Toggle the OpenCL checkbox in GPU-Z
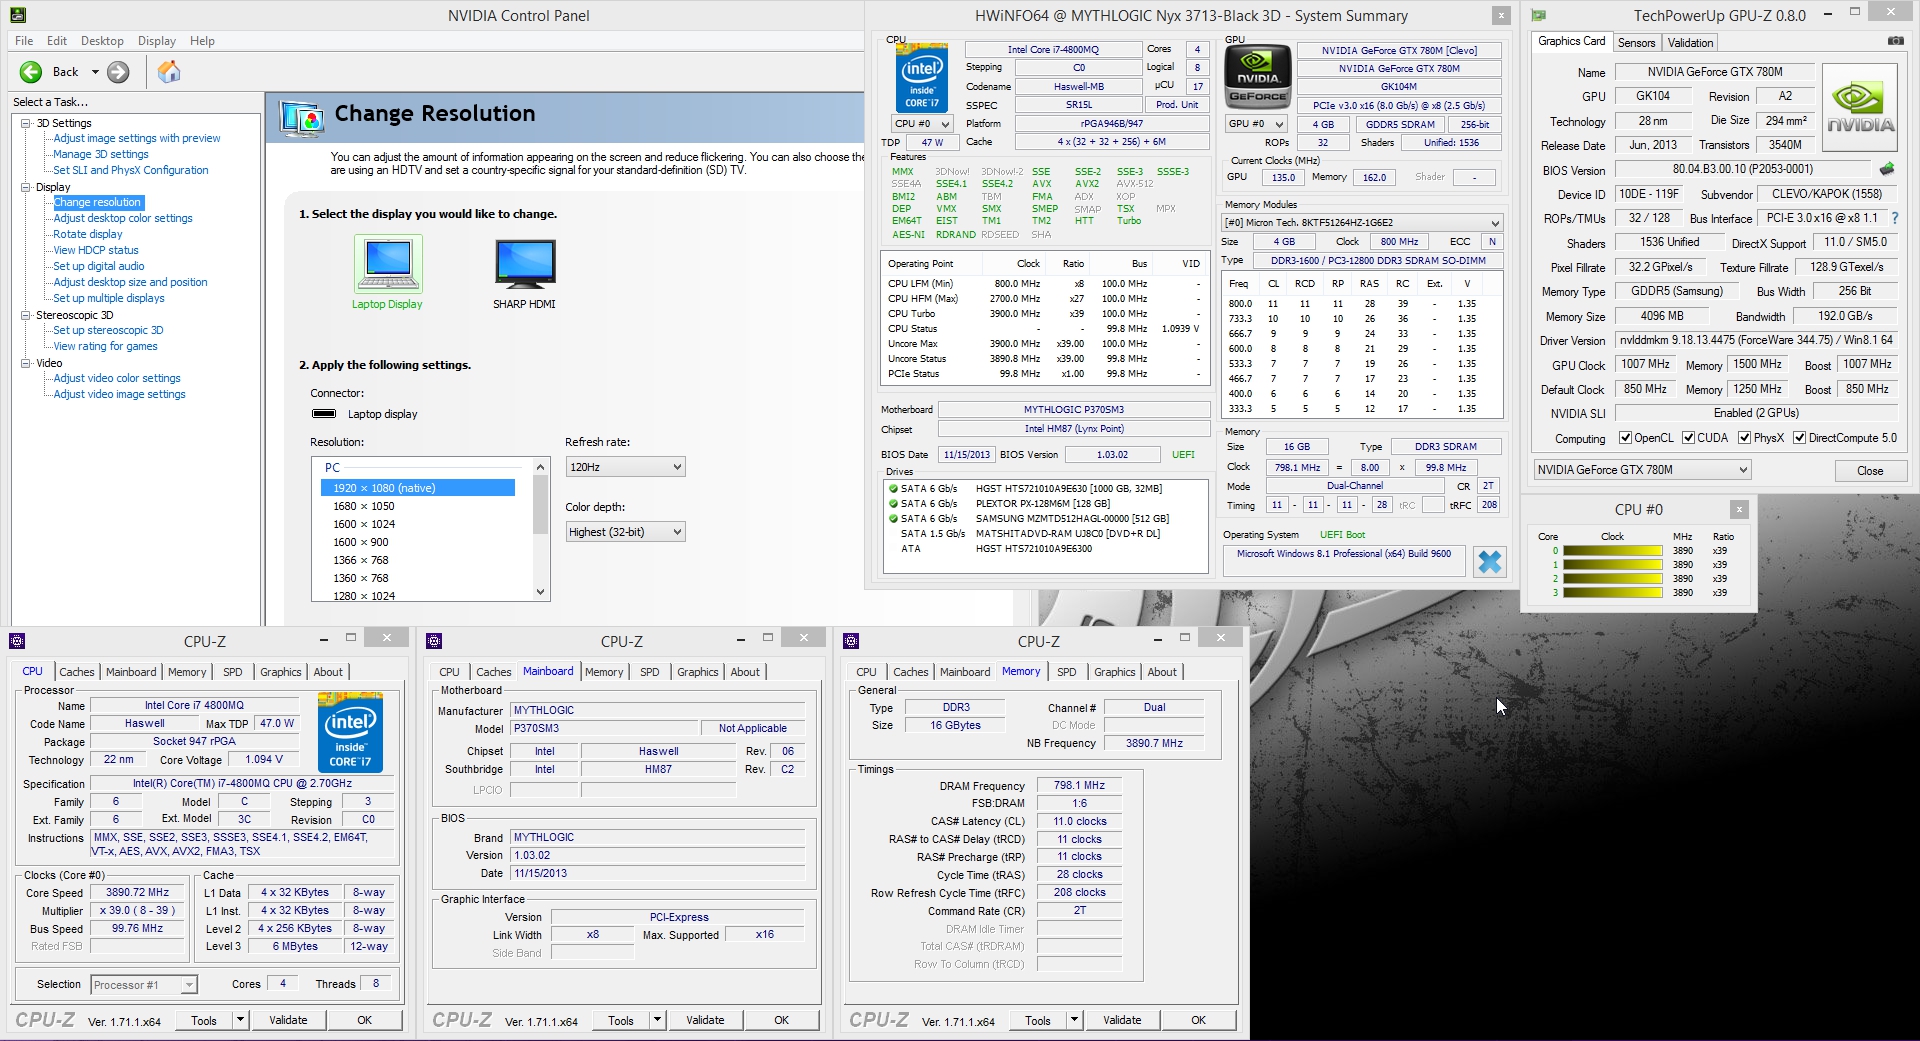This screenshot has width=1920, height=1041. (x=1626, y=438)
